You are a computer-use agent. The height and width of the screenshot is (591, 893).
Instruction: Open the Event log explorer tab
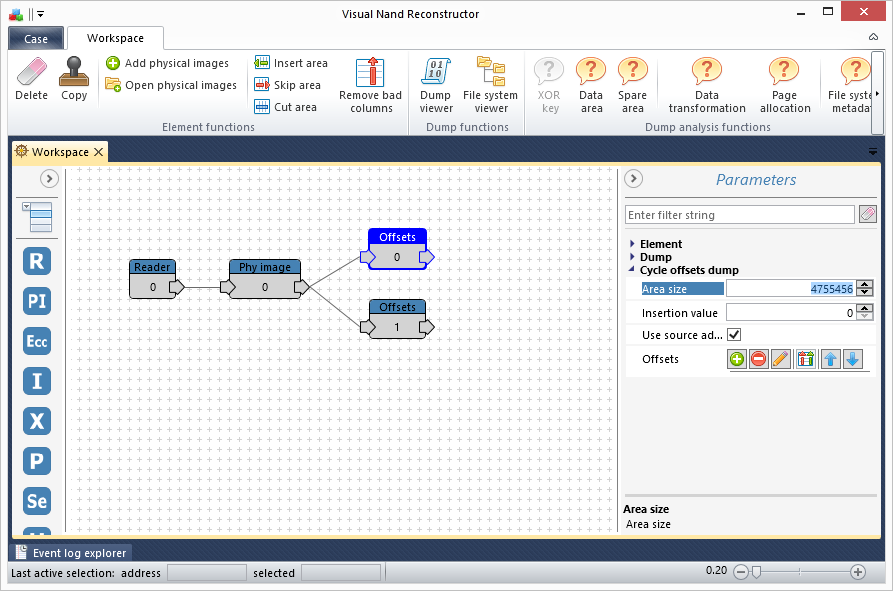click(71, 553)
